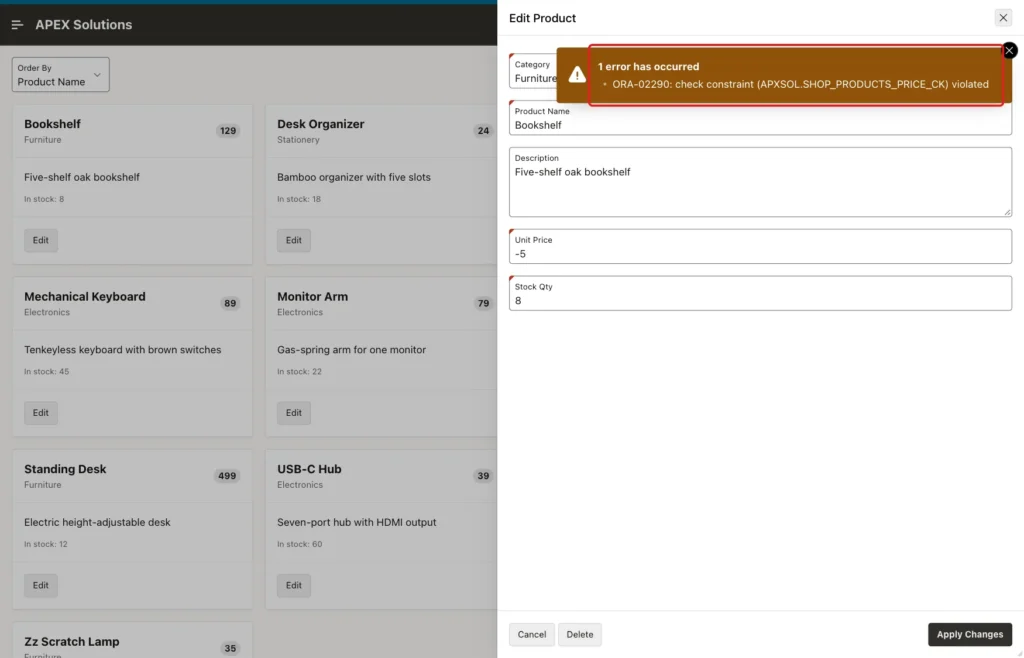
Task: Click the ORA-02290 error message text
Action: (x=800, y=84)
